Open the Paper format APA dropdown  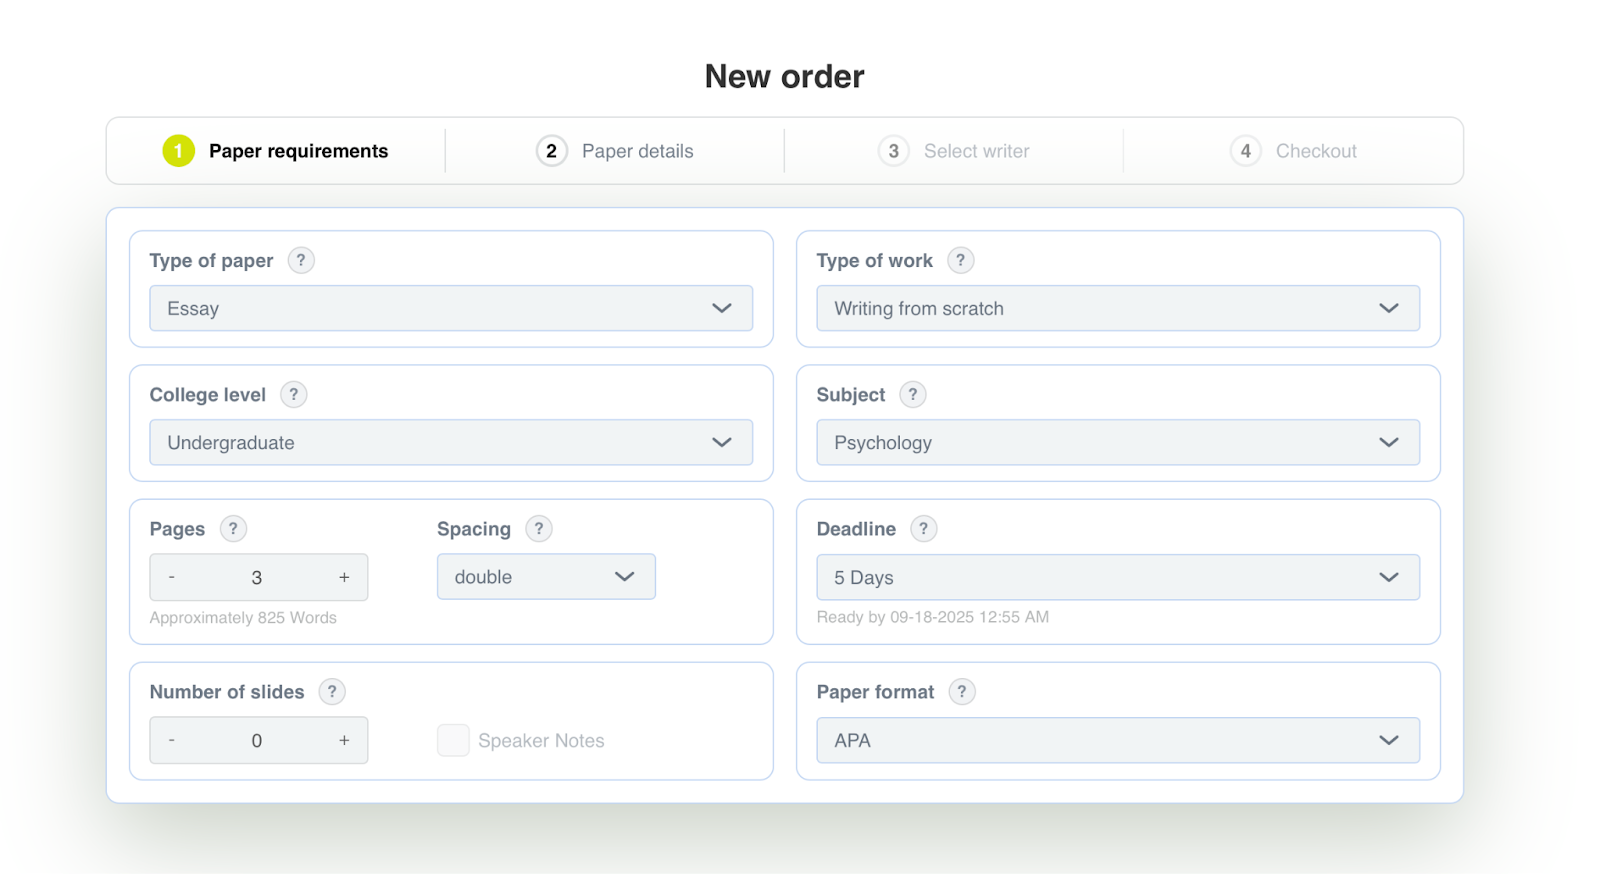pos(1117,740)
